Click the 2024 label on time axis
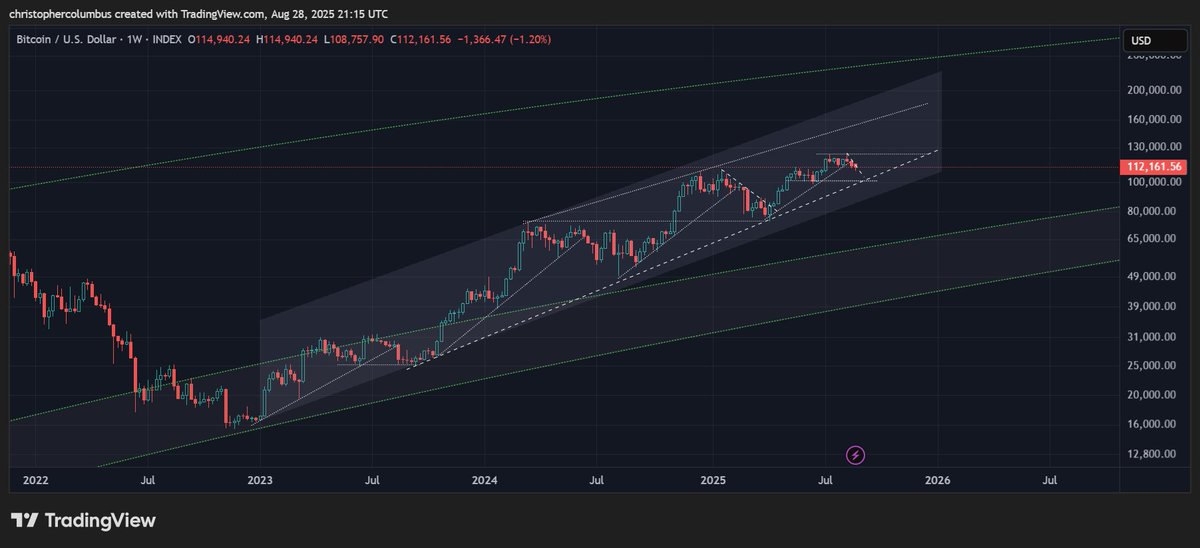This screenshot has height=548, width=1200. click(485, 481)
